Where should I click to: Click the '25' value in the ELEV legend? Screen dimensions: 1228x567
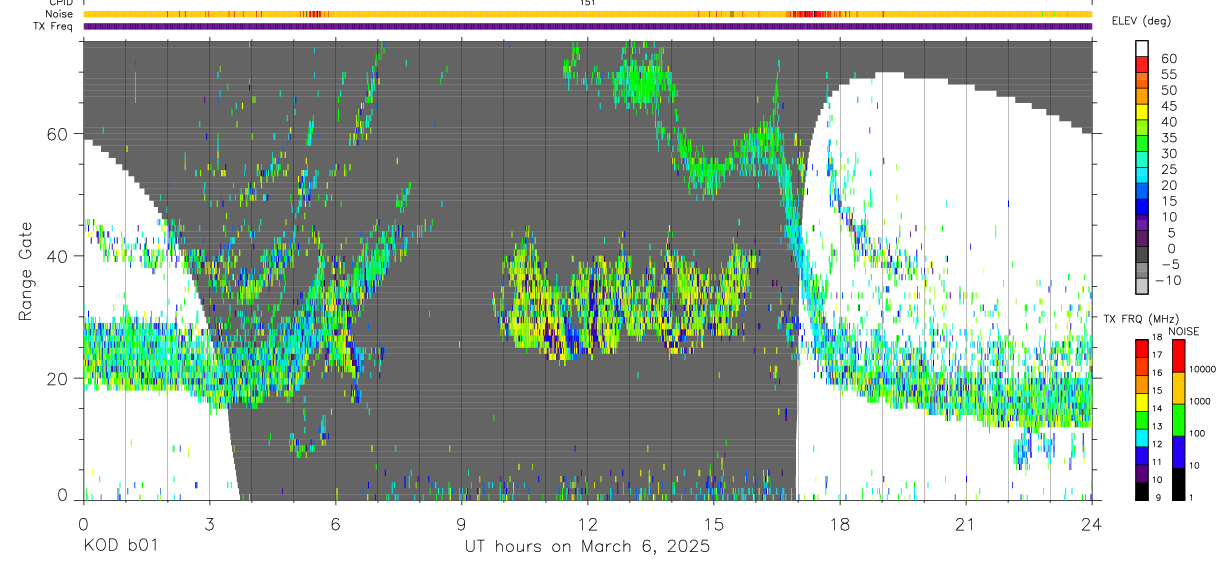tap(1168, 169)
